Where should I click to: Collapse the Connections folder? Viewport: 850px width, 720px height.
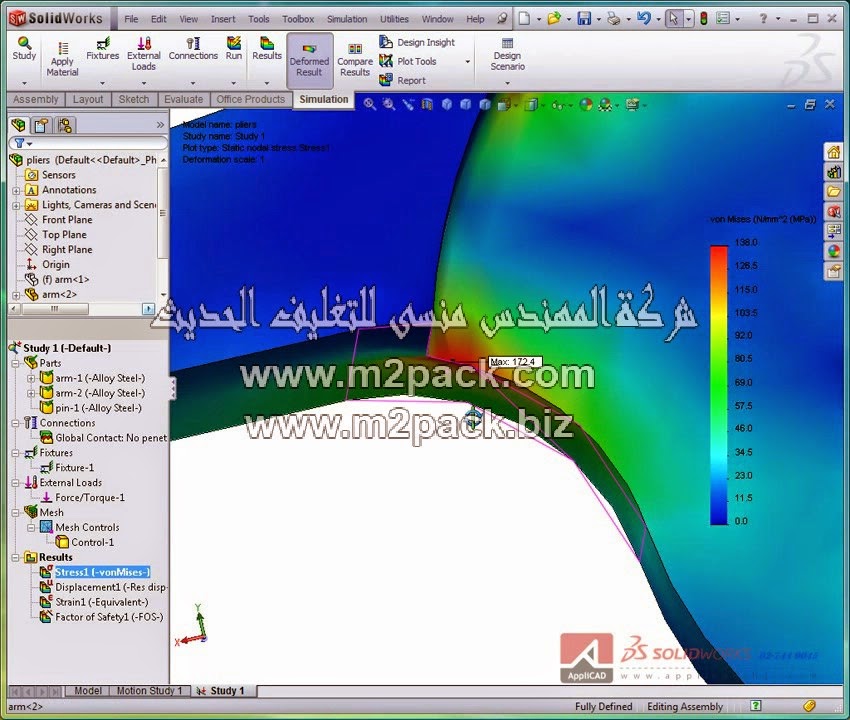[x=15, y=423]
